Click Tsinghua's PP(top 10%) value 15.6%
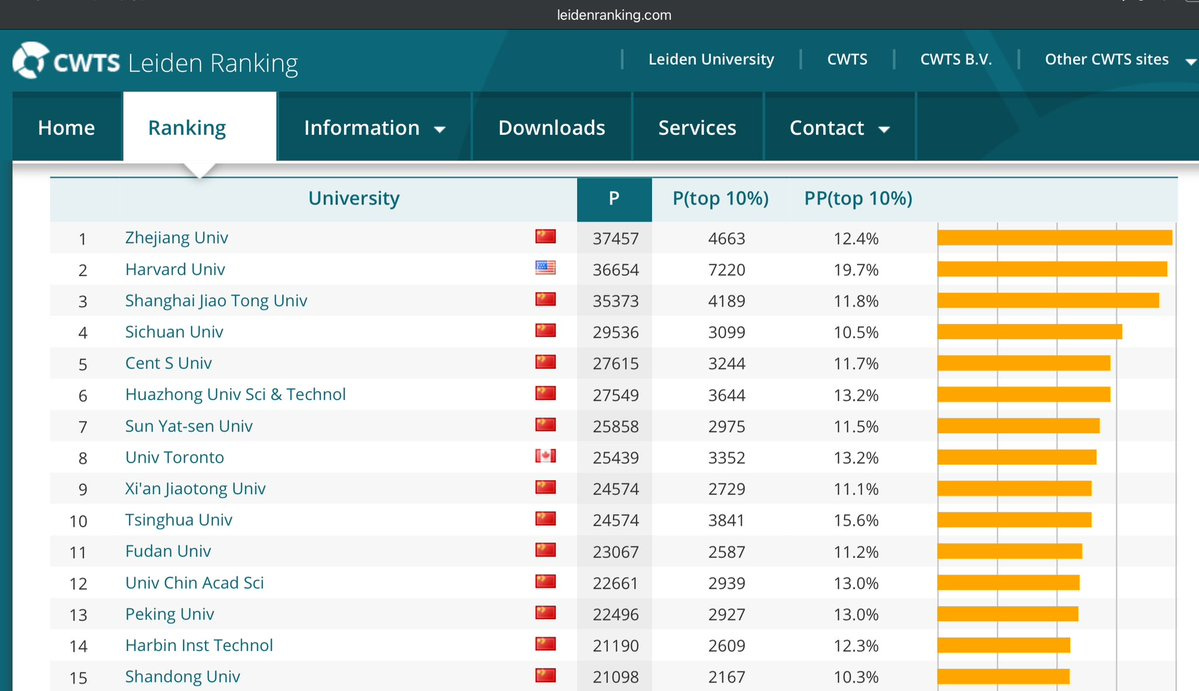Screen dimensions: 1199x691 tap(856, 521)
